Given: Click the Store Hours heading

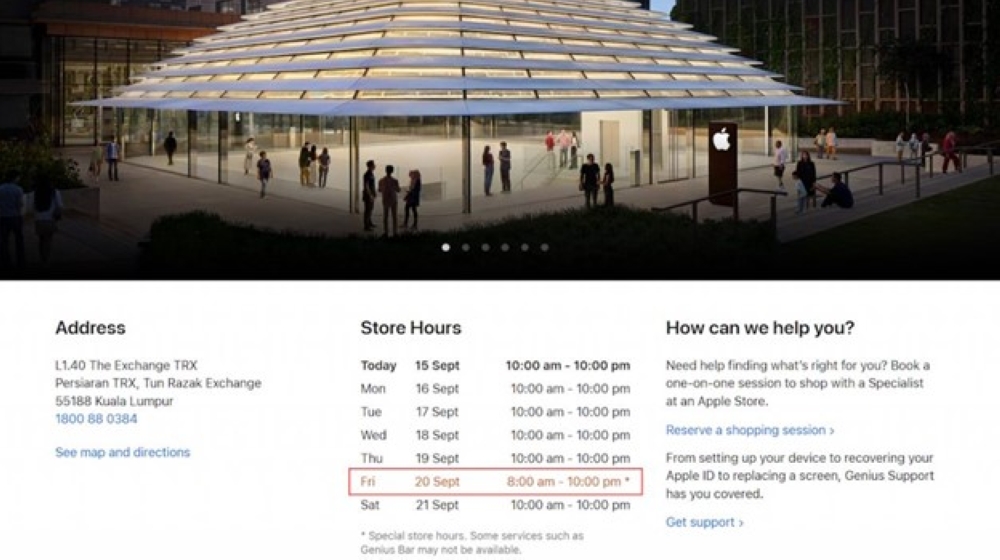Looking at the screenshot, I should point(411,328).
